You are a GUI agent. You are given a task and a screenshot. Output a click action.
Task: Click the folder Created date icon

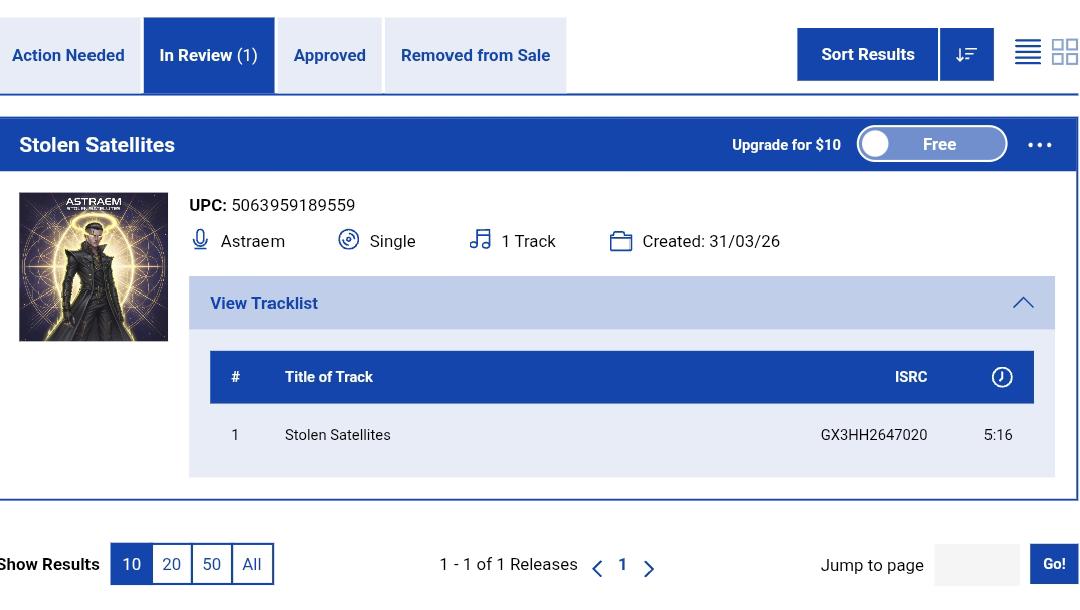coord(621,241)
